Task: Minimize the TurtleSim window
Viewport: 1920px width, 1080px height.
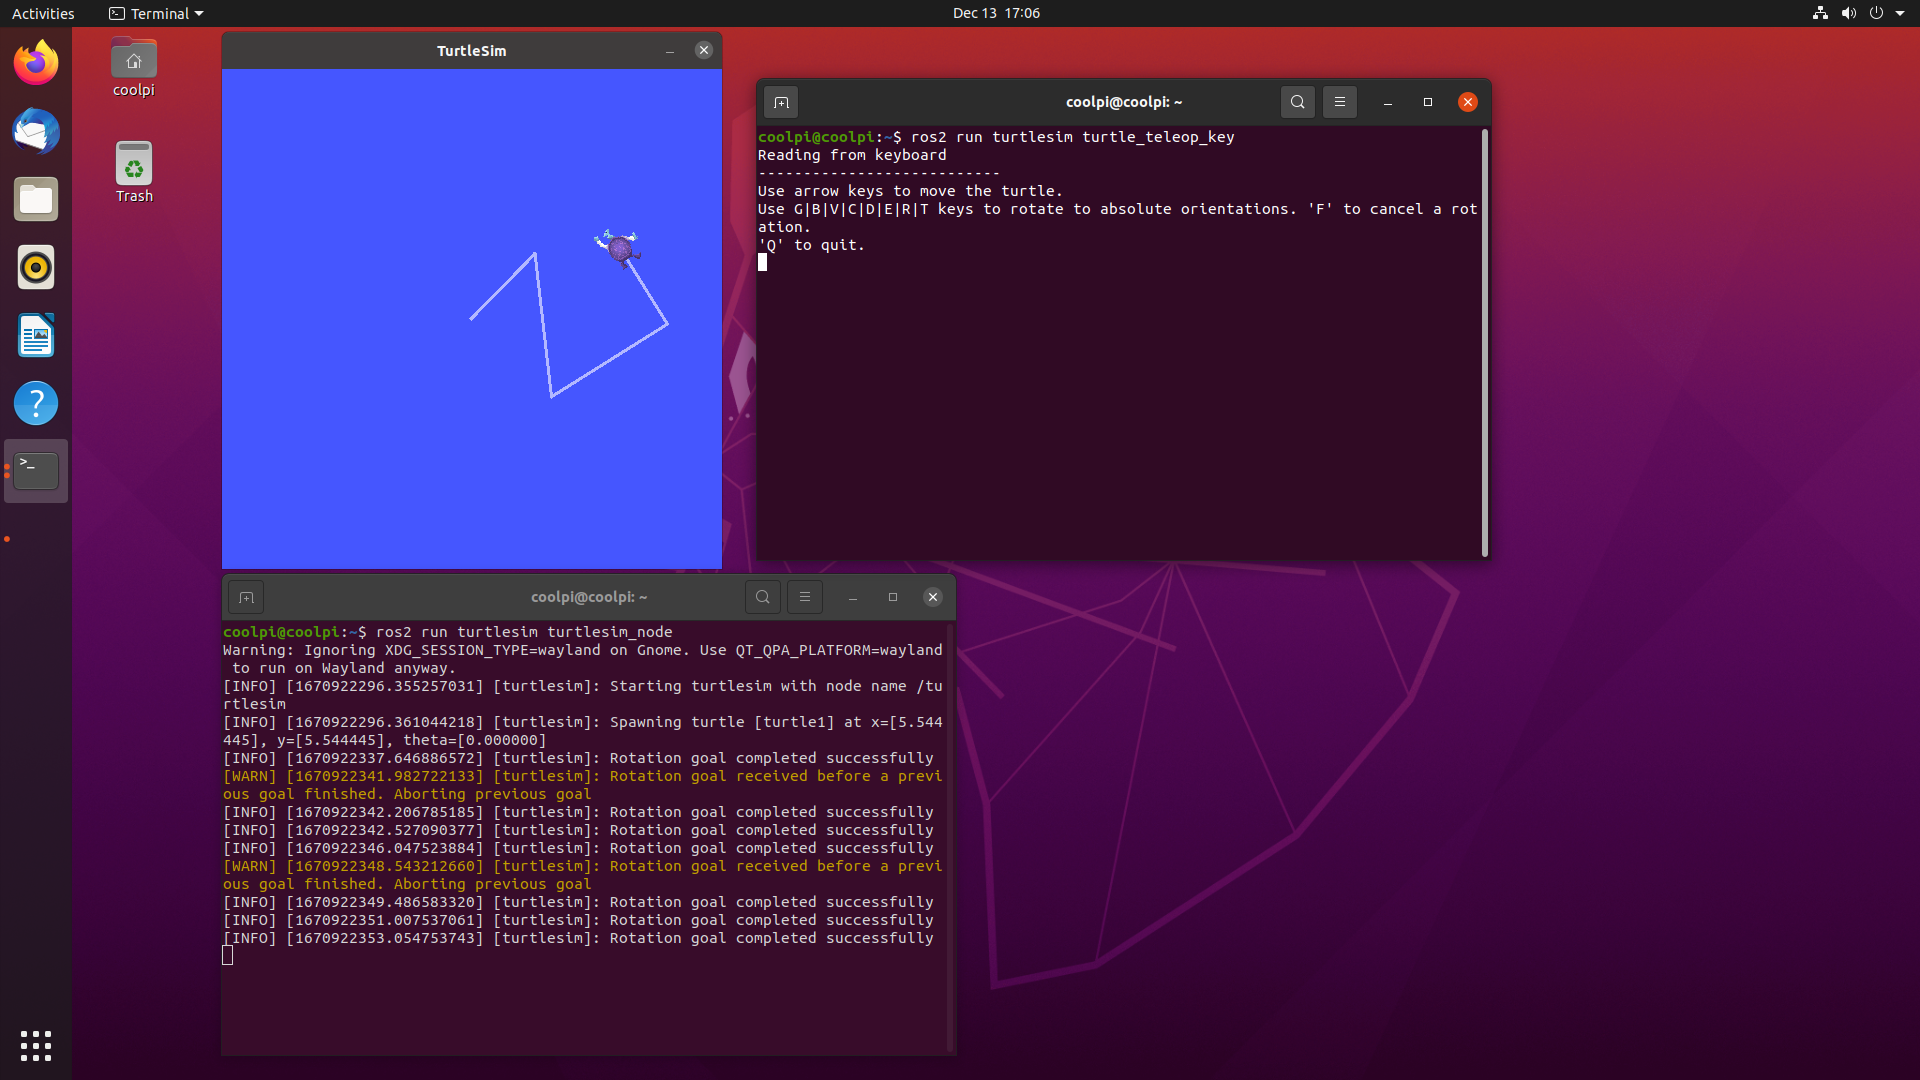Action: pyautogui.click(x=670, y=51)
